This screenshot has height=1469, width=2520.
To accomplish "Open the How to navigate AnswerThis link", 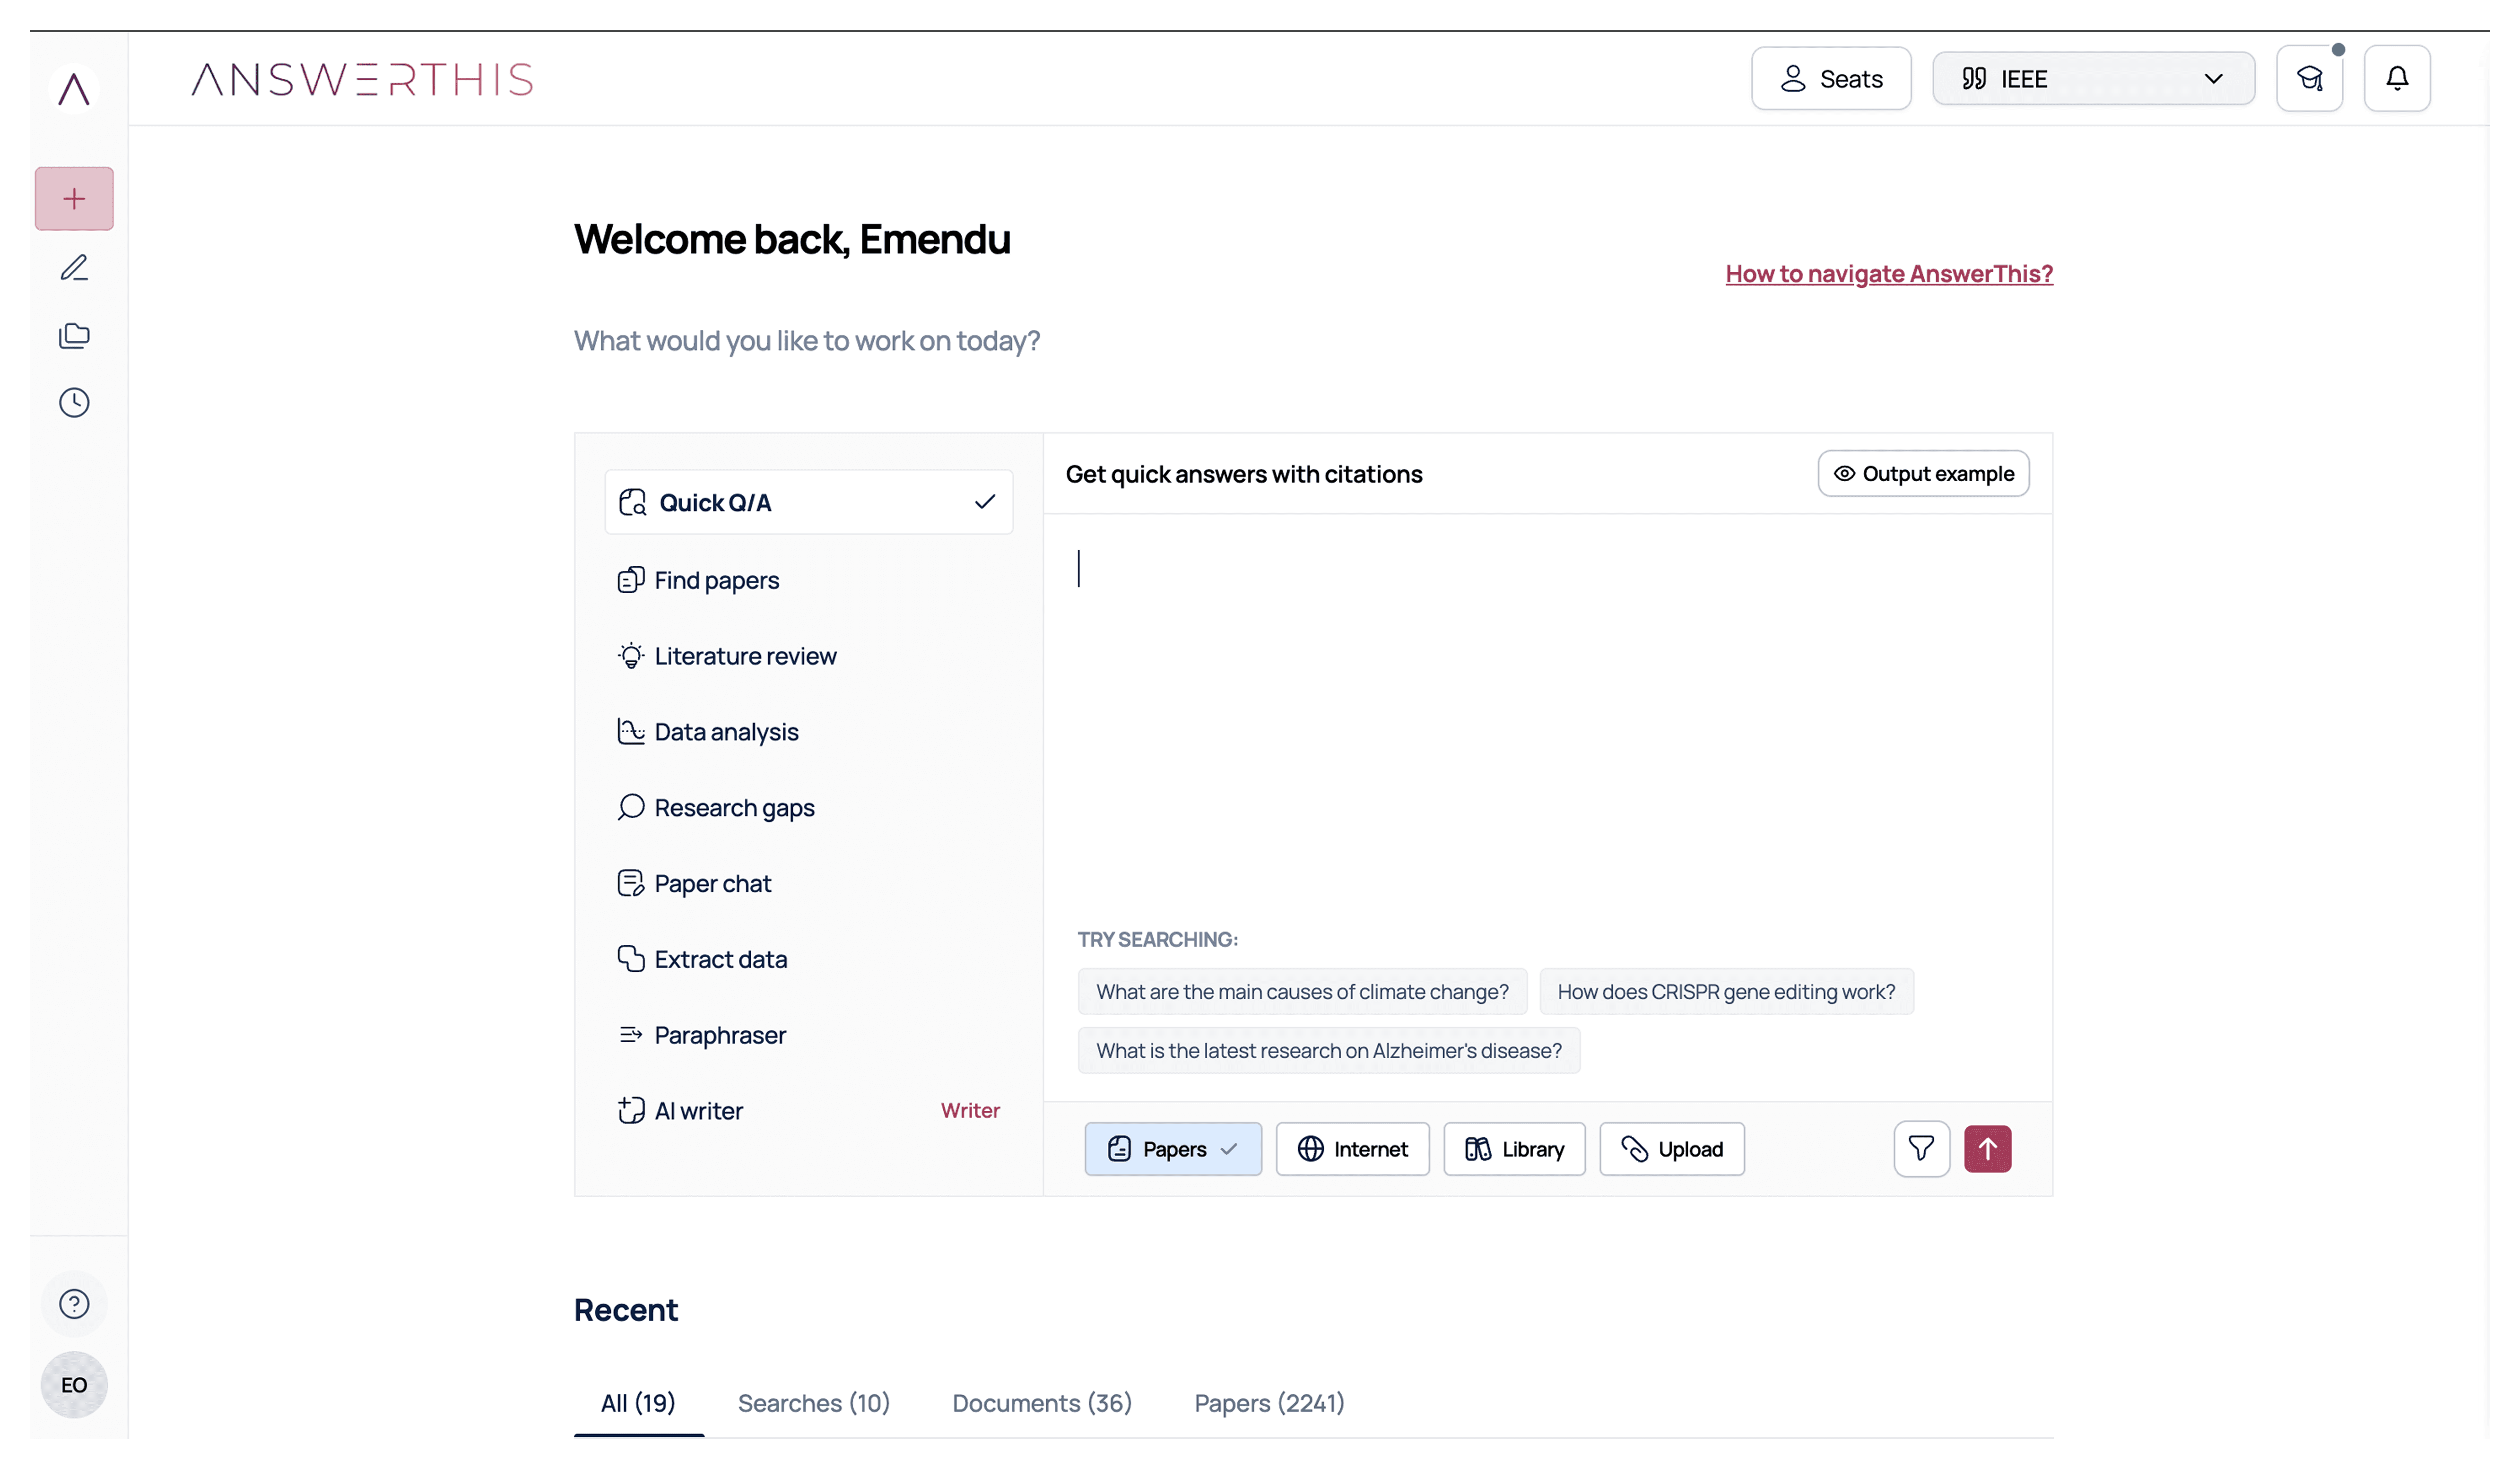I will (1888, 273).
